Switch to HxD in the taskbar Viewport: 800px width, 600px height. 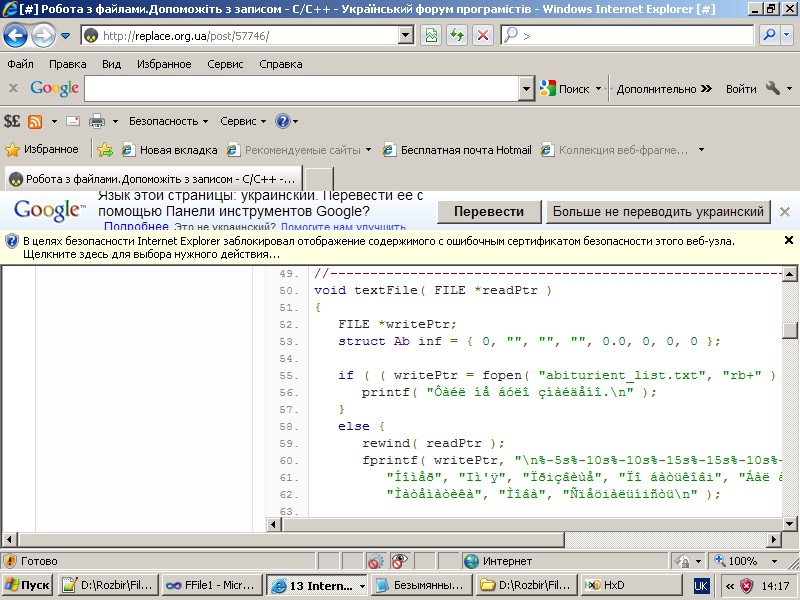(x=606, y=585)
